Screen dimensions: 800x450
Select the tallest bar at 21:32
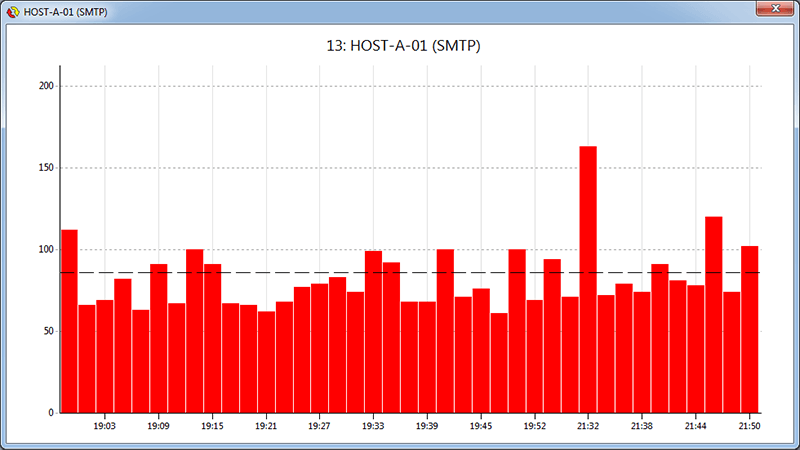pos(588,280)
